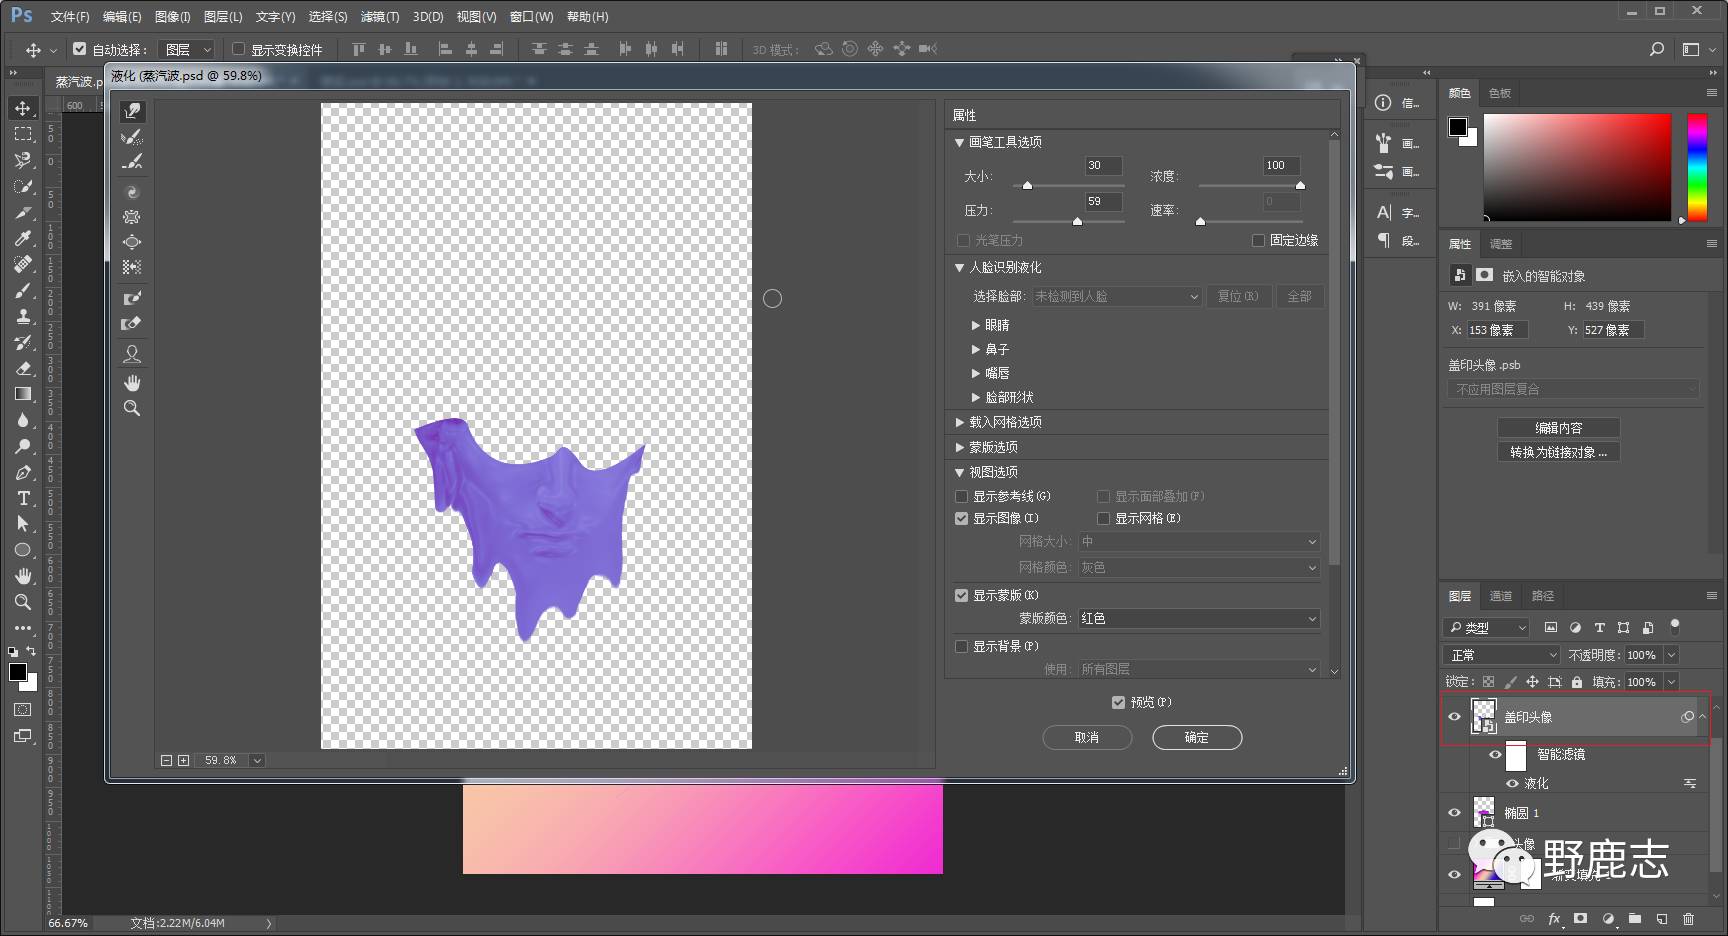Select the Twirl Clockwise tool in Liquify
Screen dimensions: 1728x936
132,192
